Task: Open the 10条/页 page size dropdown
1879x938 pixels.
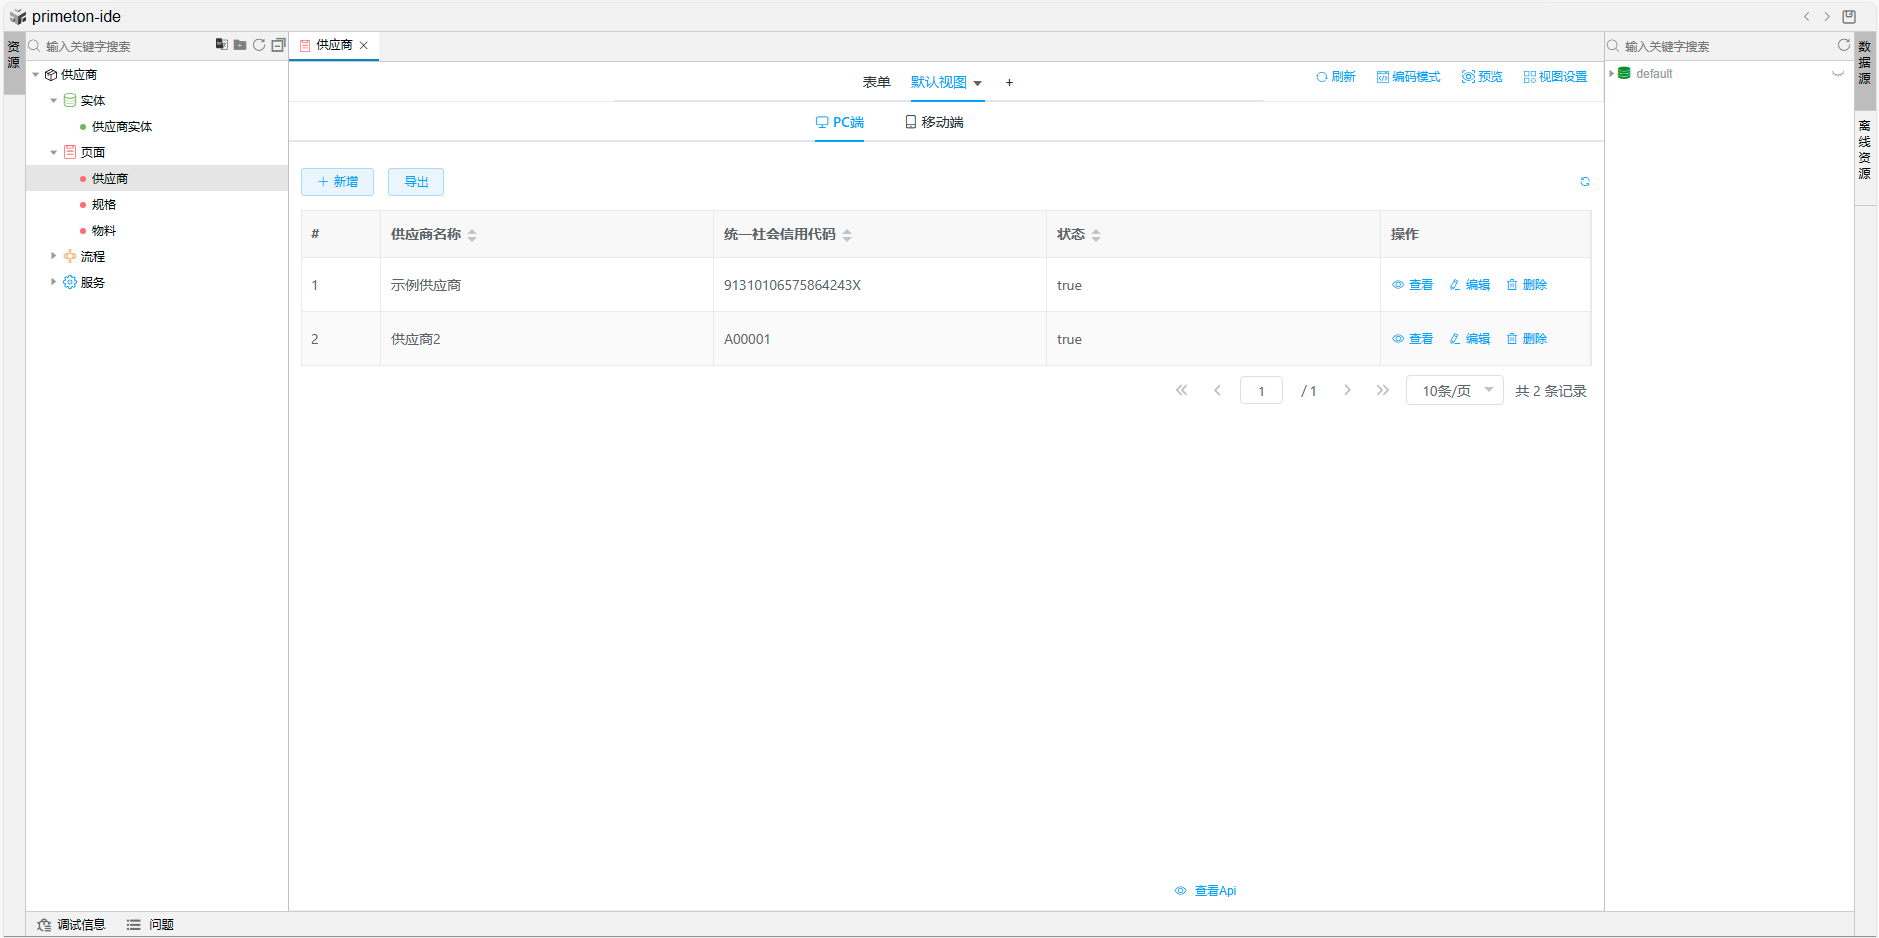Action: [1454, 391]
